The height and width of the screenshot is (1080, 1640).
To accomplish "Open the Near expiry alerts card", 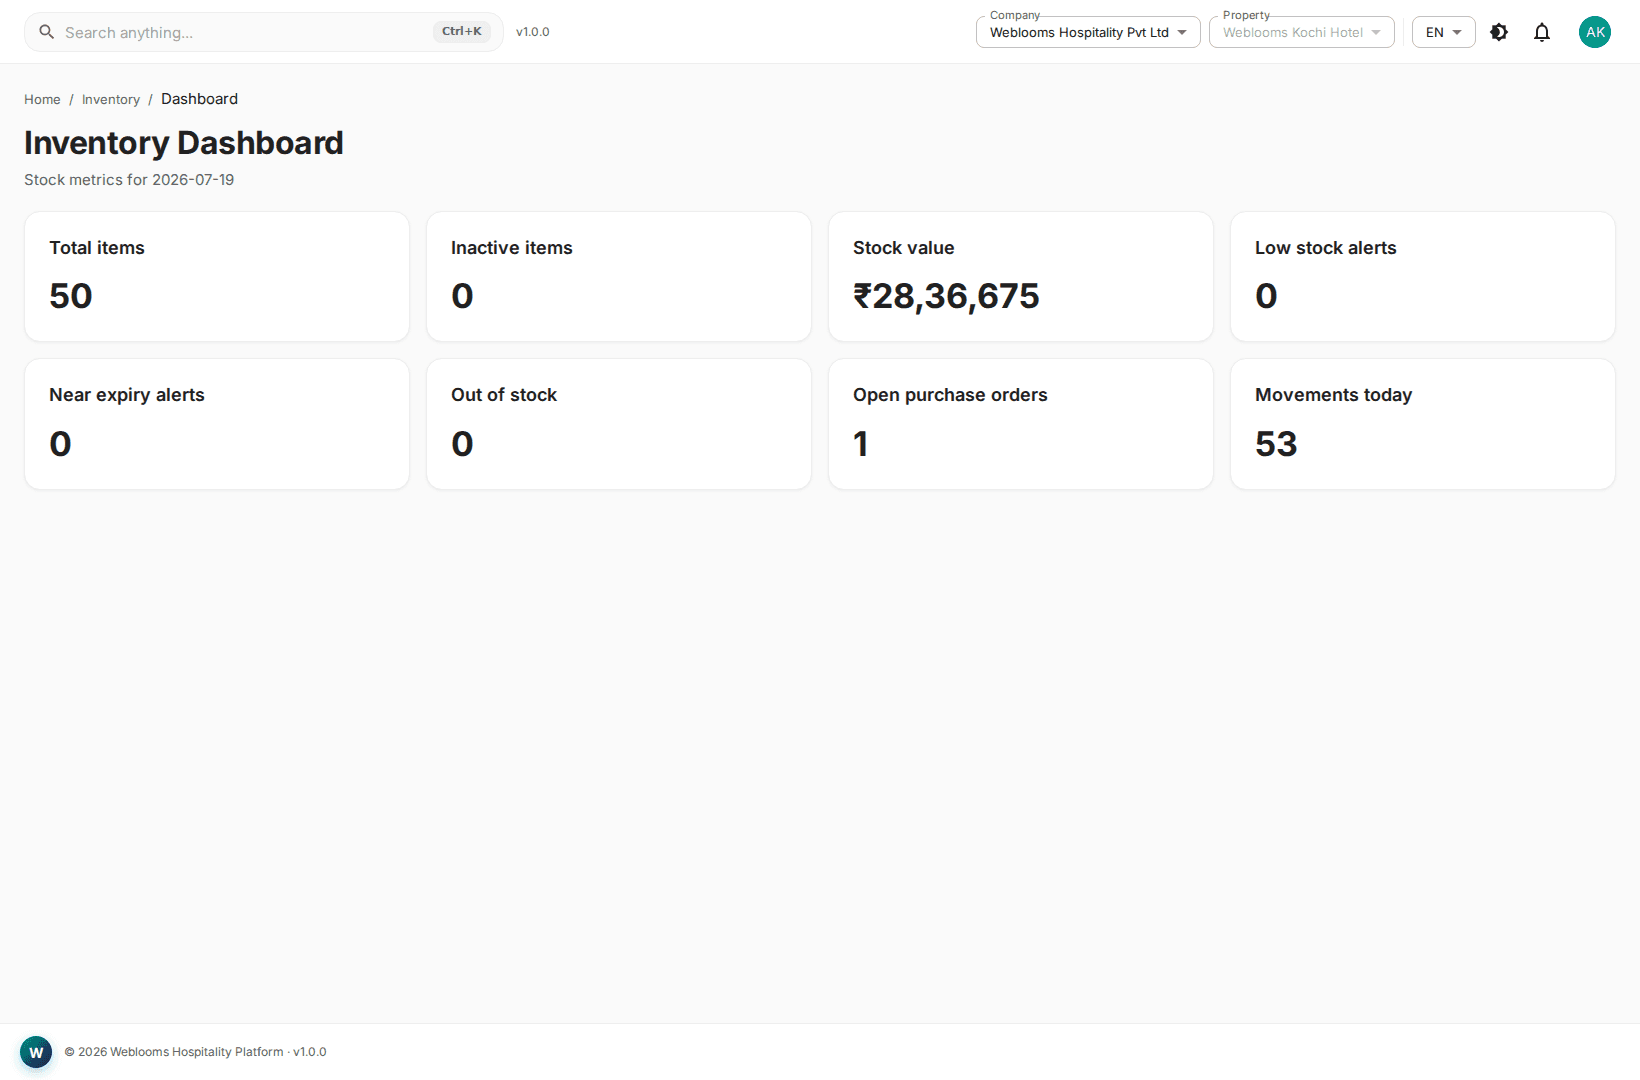I will pos(217,424).
